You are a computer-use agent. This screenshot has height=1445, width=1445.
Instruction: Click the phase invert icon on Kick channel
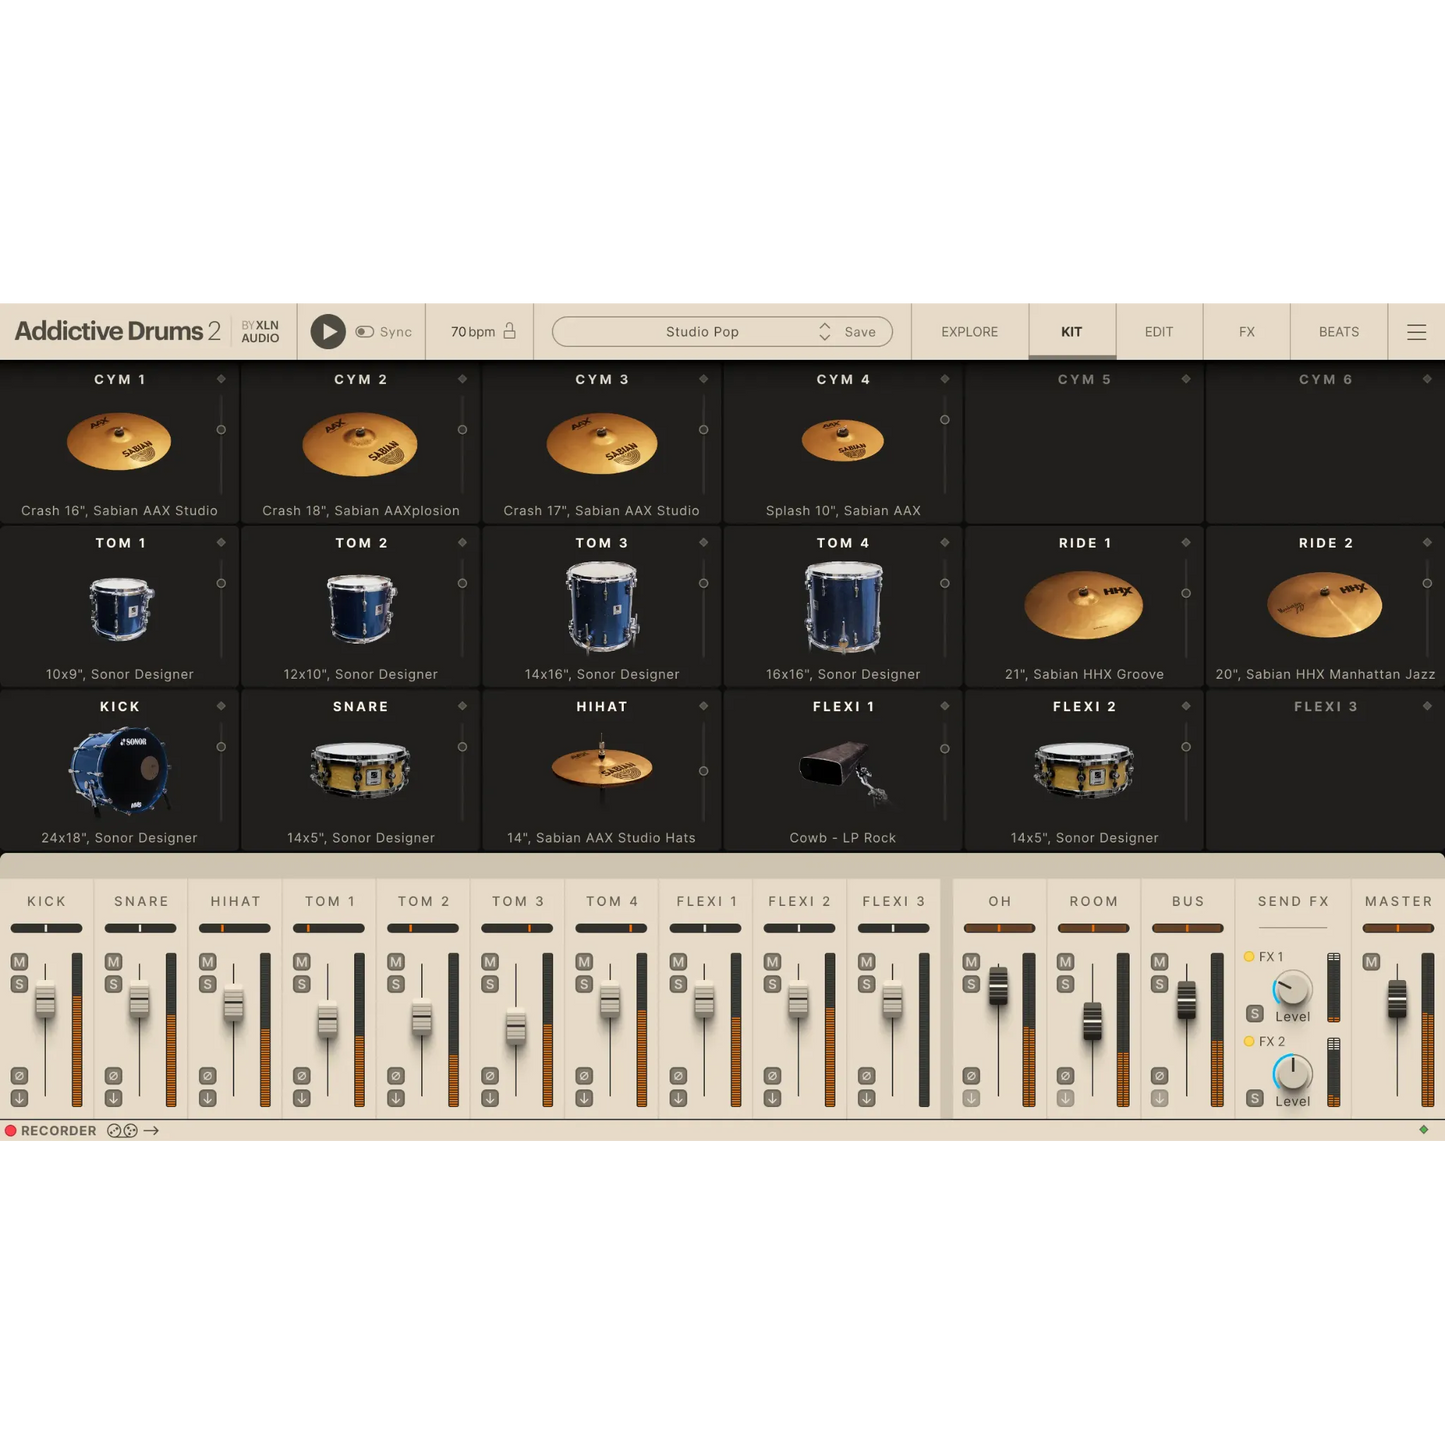19,1075
